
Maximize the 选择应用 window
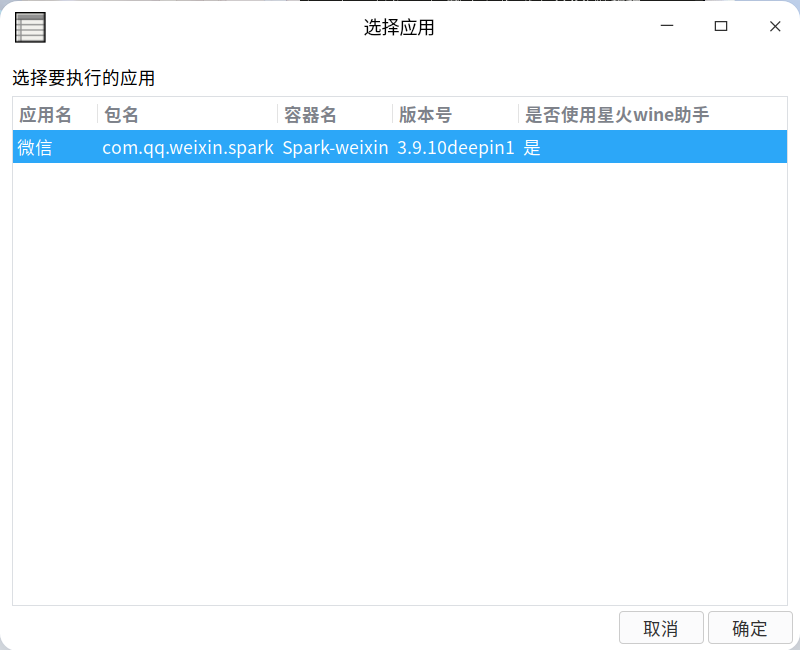coord(721,26)
